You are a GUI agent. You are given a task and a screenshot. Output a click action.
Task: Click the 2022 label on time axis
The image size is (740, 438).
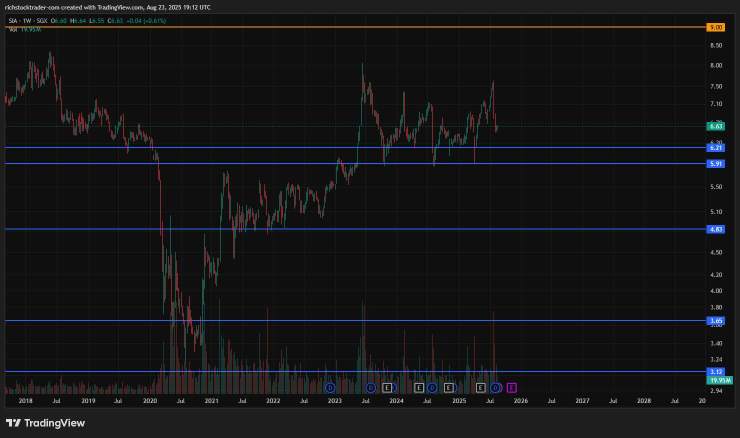[x=273, y=401]
